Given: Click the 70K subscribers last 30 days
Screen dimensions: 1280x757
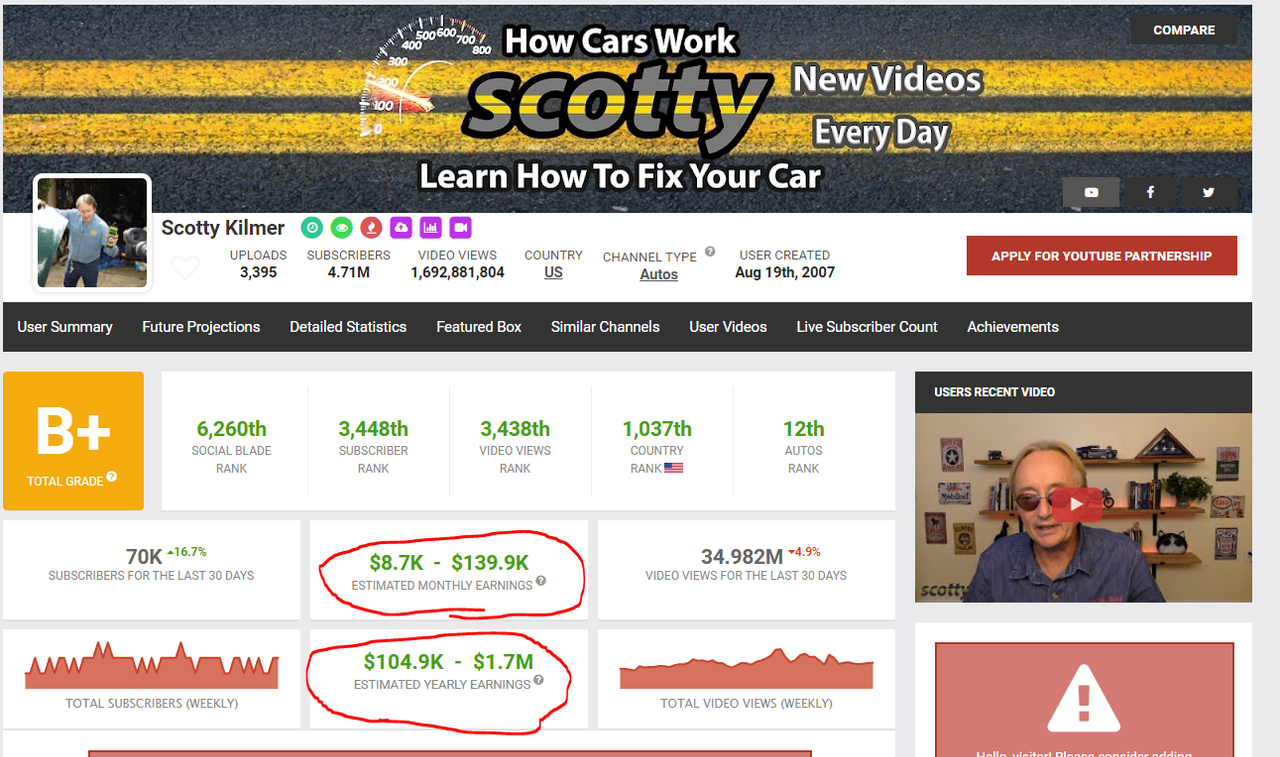Looking at the screenshot, I should [x=144, y=557].
